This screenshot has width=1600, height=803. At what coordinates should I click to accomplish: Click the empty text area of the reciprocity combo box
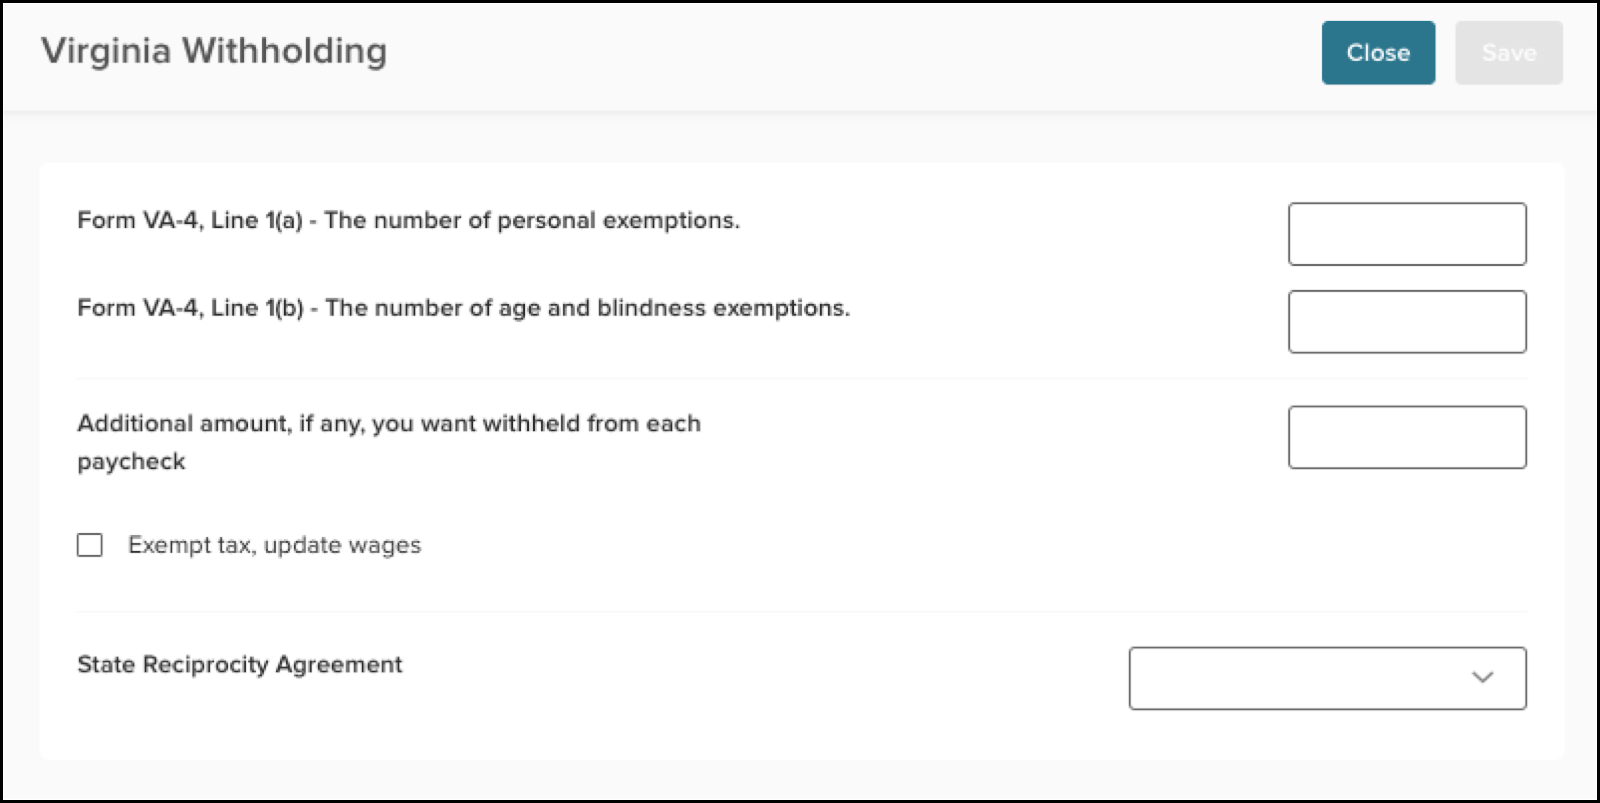click(x=1295, y=678)
